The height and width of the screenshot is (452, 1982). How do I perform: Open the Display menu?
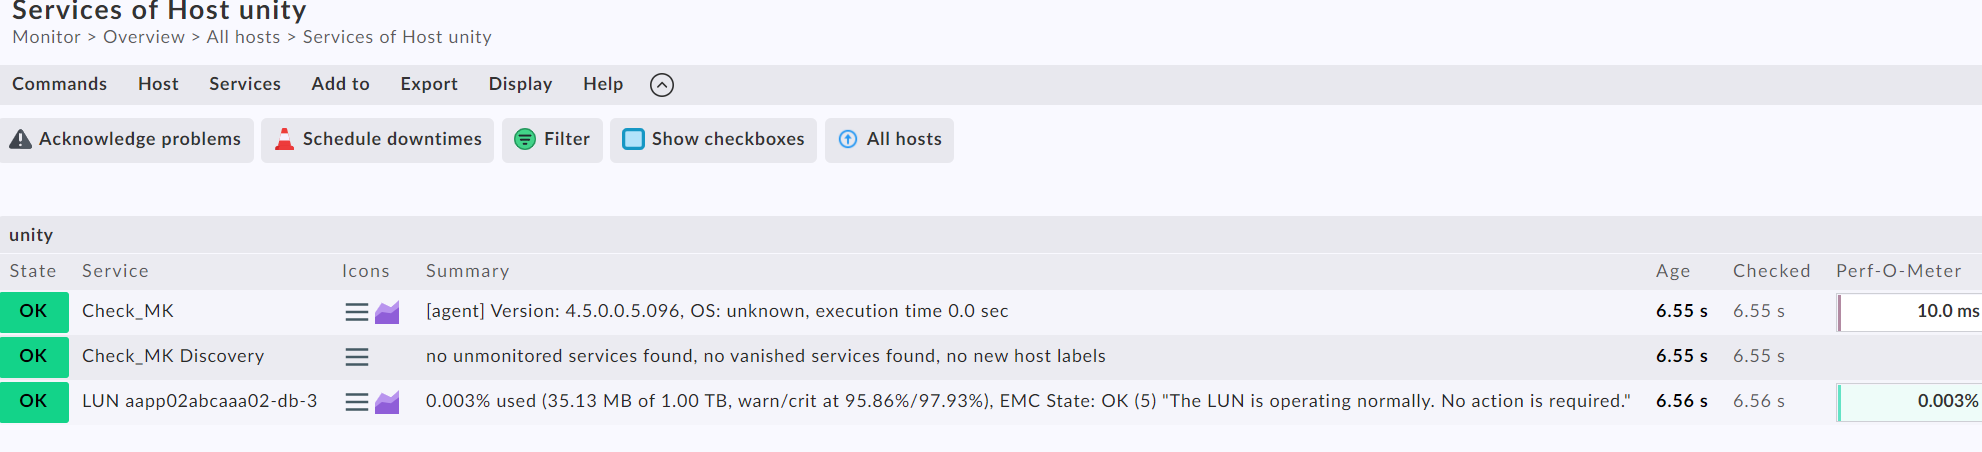pyautogui.click(x=520, y=85)
